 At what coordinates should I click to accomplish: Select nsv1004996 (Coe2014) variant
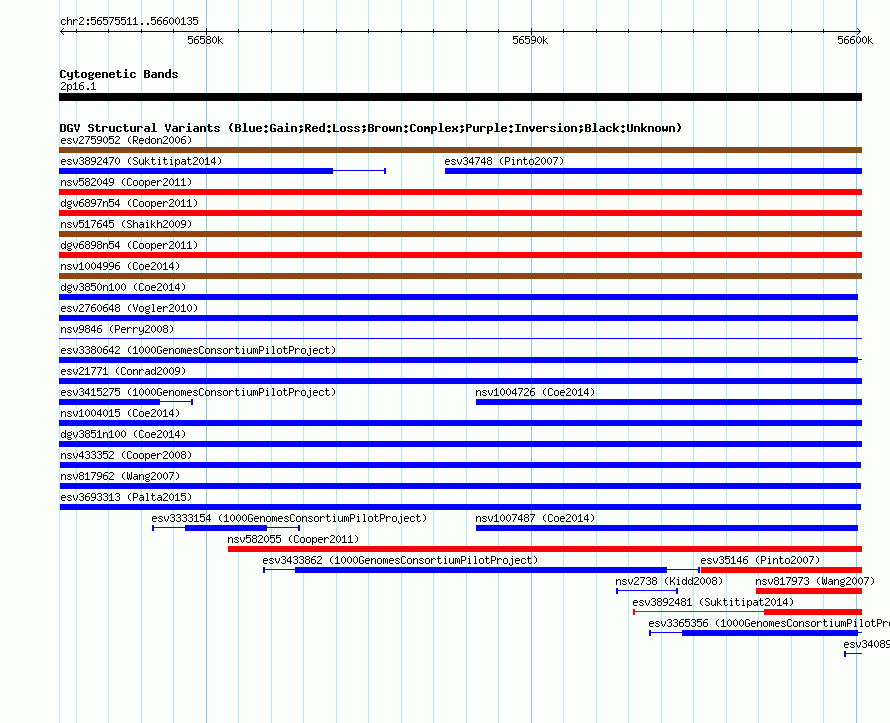[x=460, y=276]
